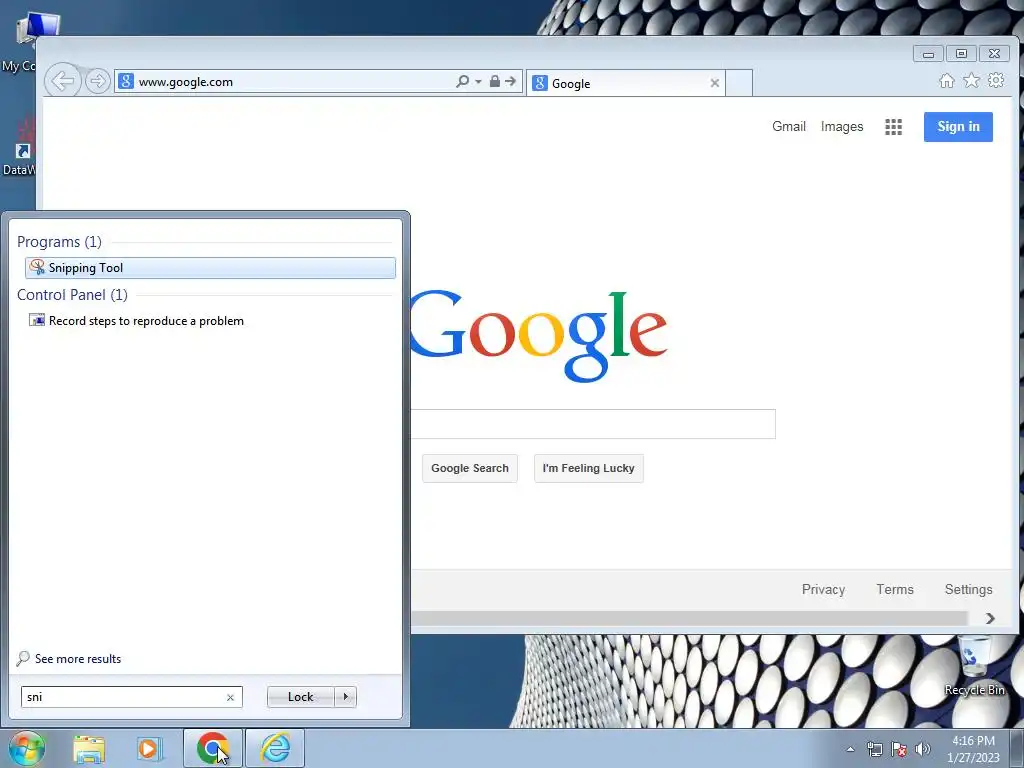The image size is (1024, 768).
Task: Click See more results link
Action: click(x=69, y=659)
